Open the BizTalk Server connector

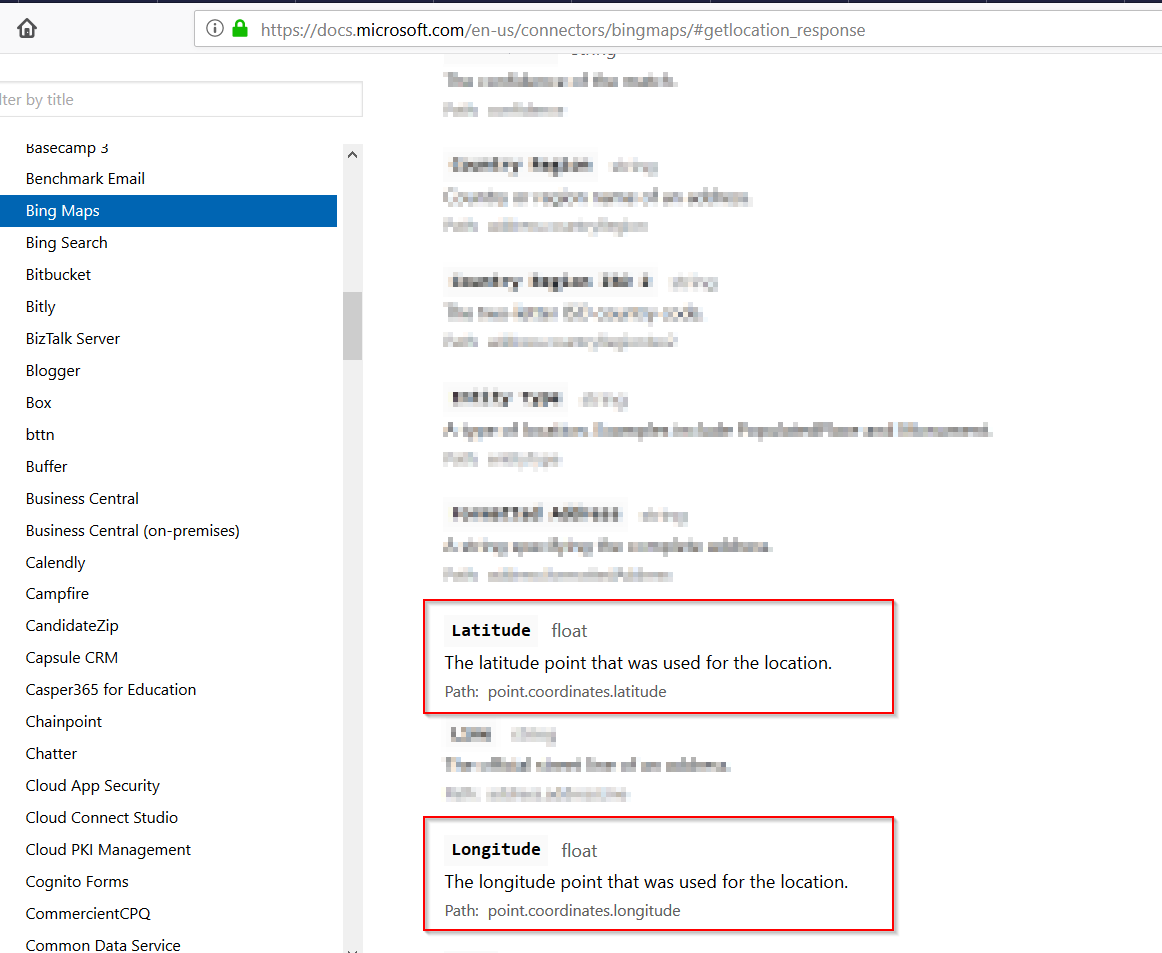click(x=73, y=339)
